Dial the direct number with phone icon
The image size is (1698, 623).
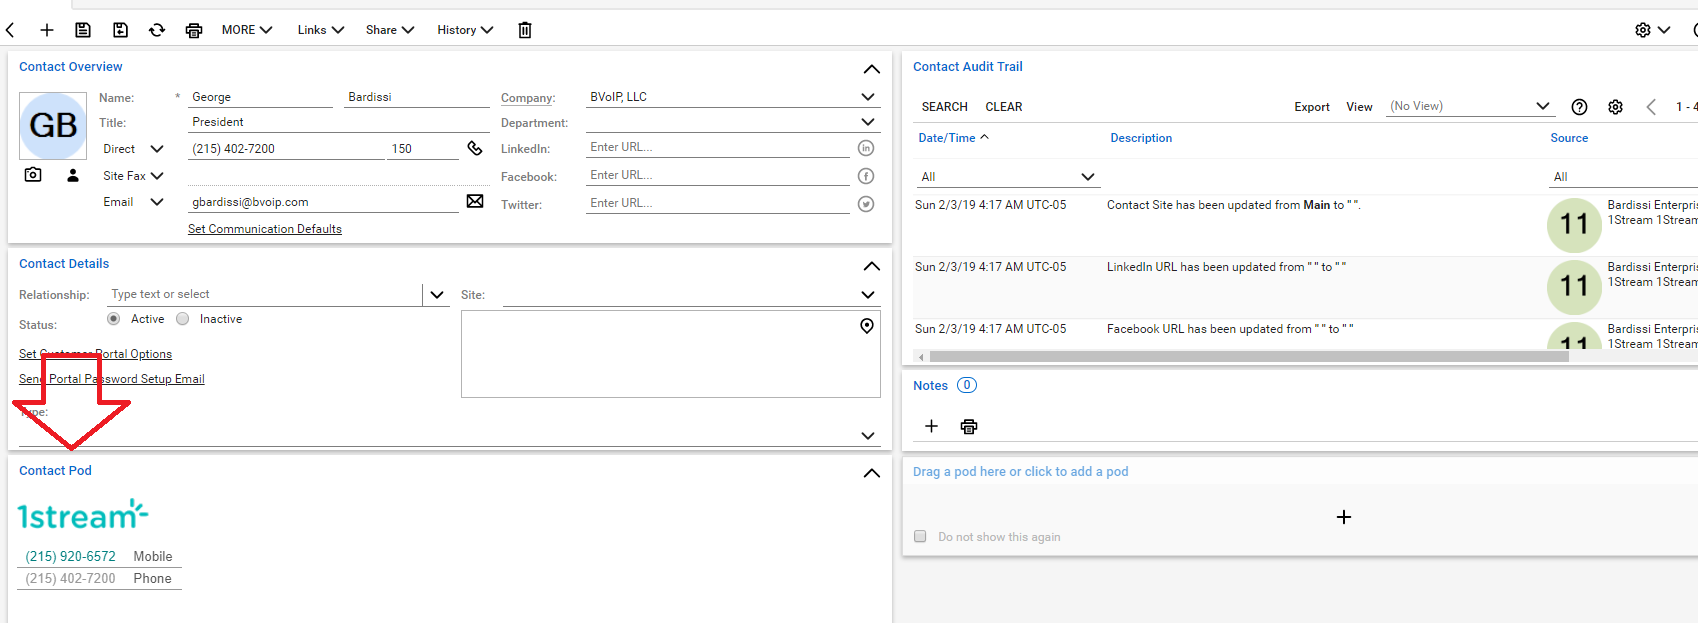click(475, 148)
